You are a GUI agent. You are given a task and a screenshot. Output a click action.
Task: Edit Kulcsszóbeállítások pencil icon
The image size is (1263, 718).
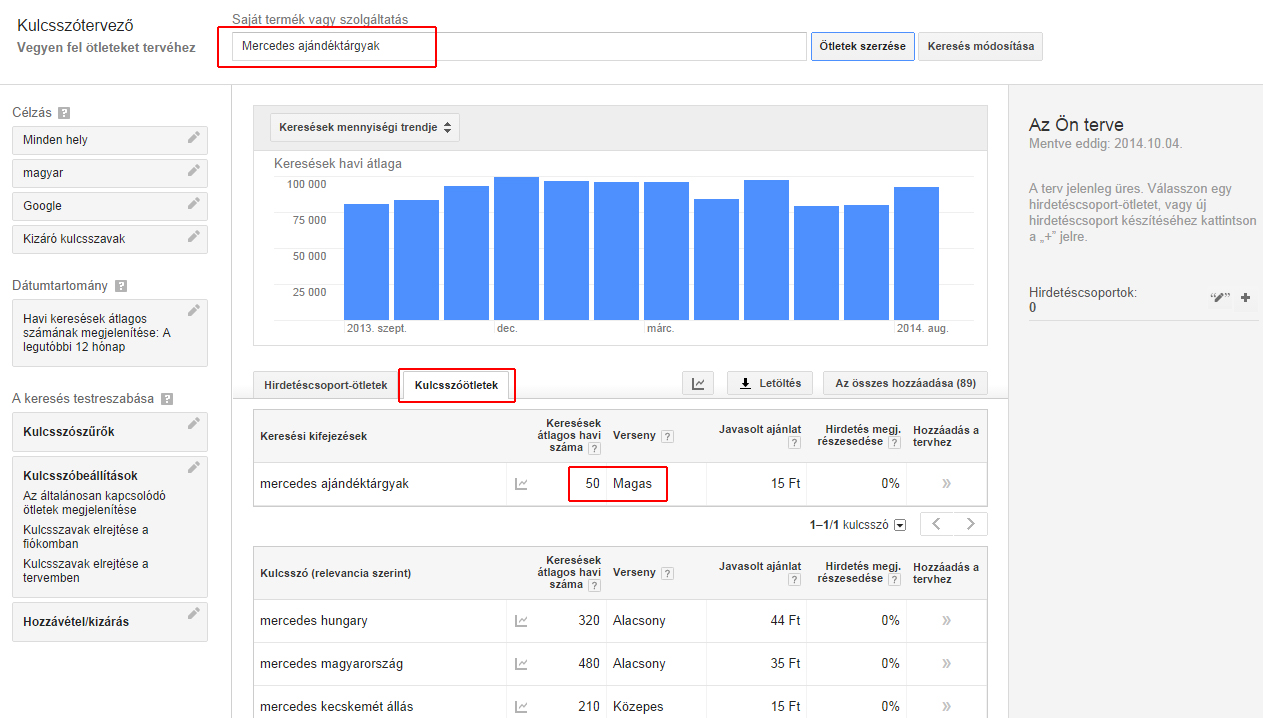pyautogui.click(x=194, y=468)
